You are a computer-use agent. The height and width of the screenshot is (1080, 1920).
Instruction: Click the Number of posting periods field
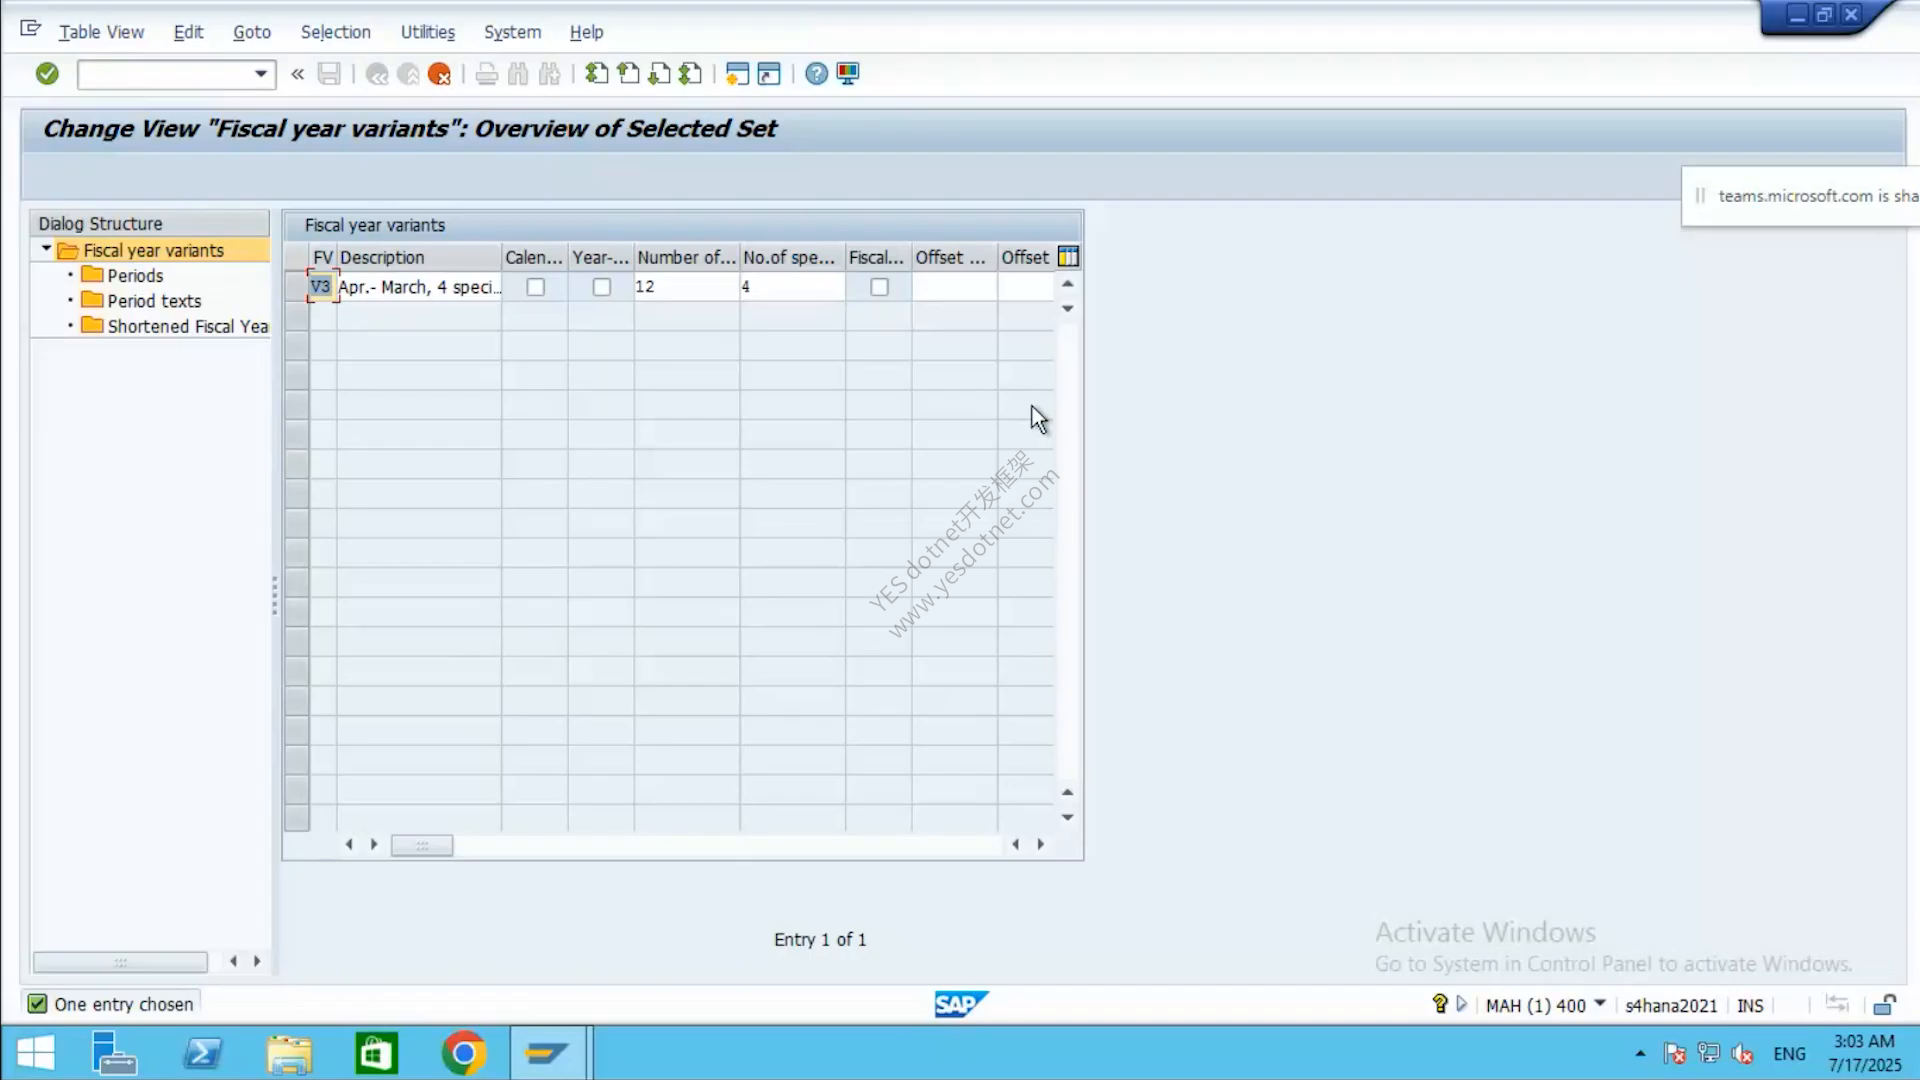686,287
